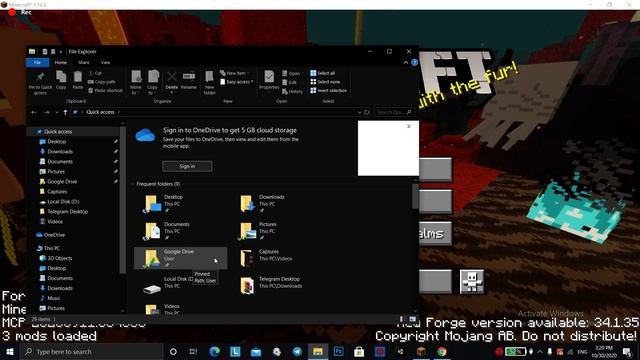This screenshot has height=360, width=640.
Task: Click the Paste ribbon icon
Action: (78, 80)
